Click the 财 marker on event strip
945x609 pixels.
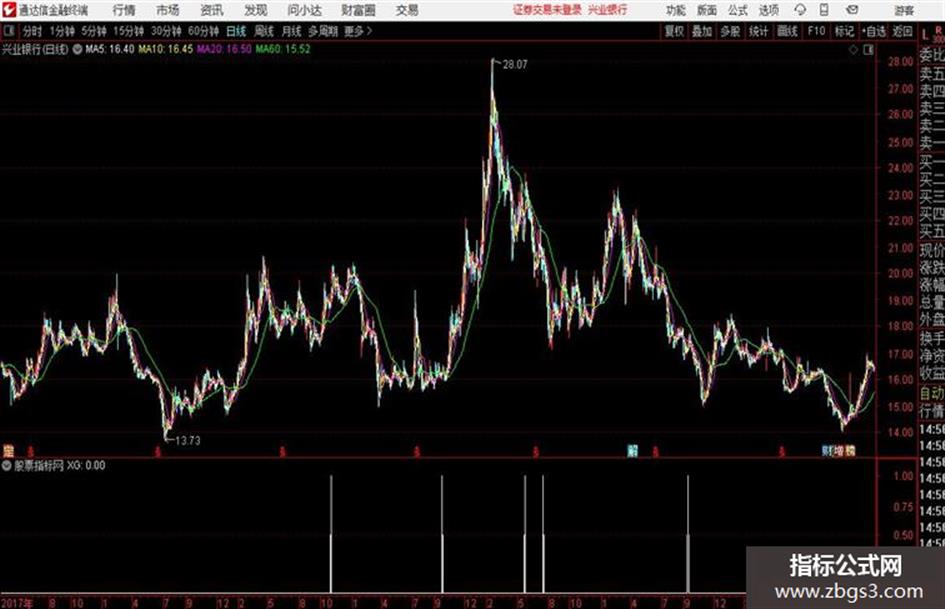tap(827, 451)
